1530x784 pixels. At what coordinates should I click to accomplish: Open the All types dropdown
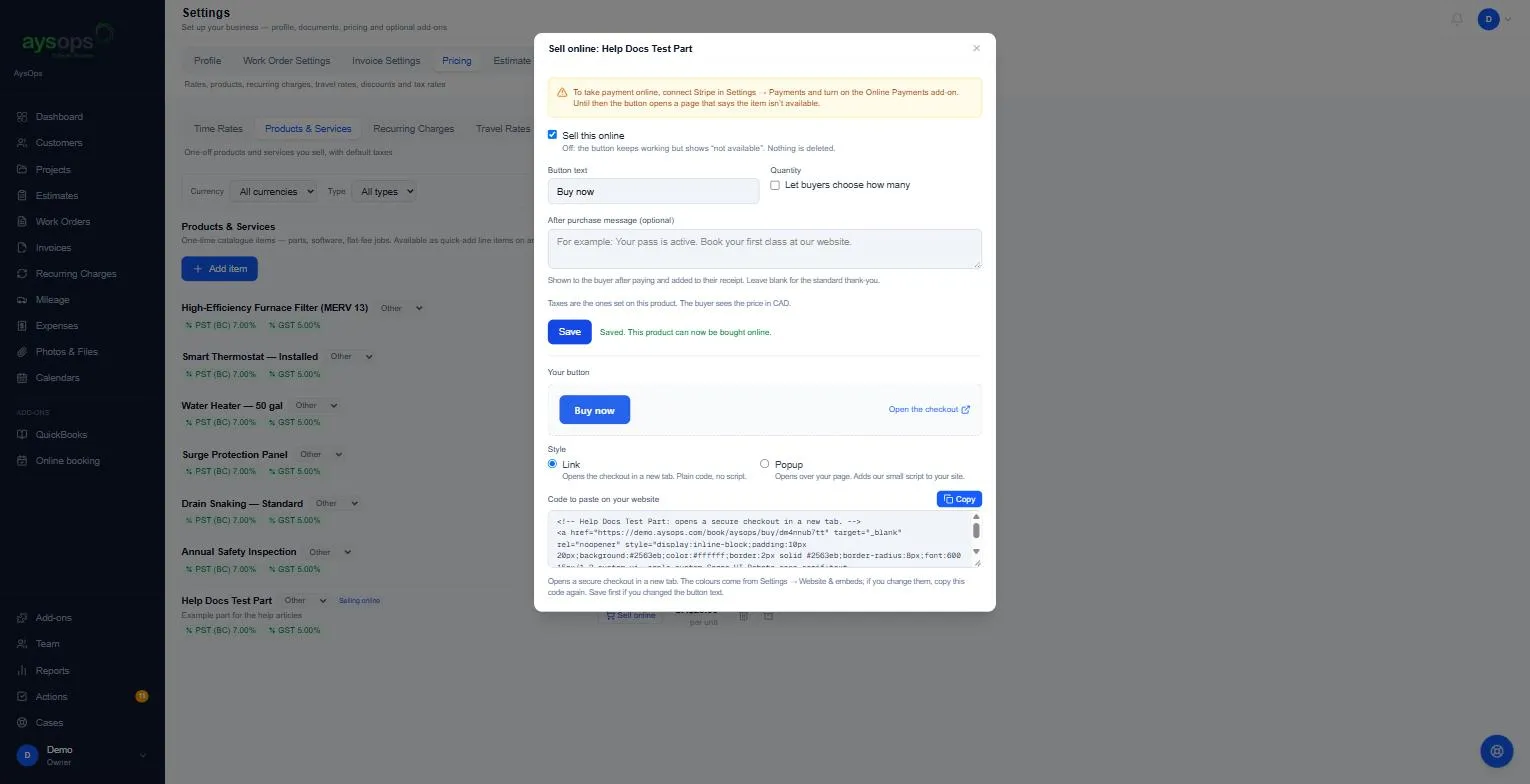(x=383, y=191)
